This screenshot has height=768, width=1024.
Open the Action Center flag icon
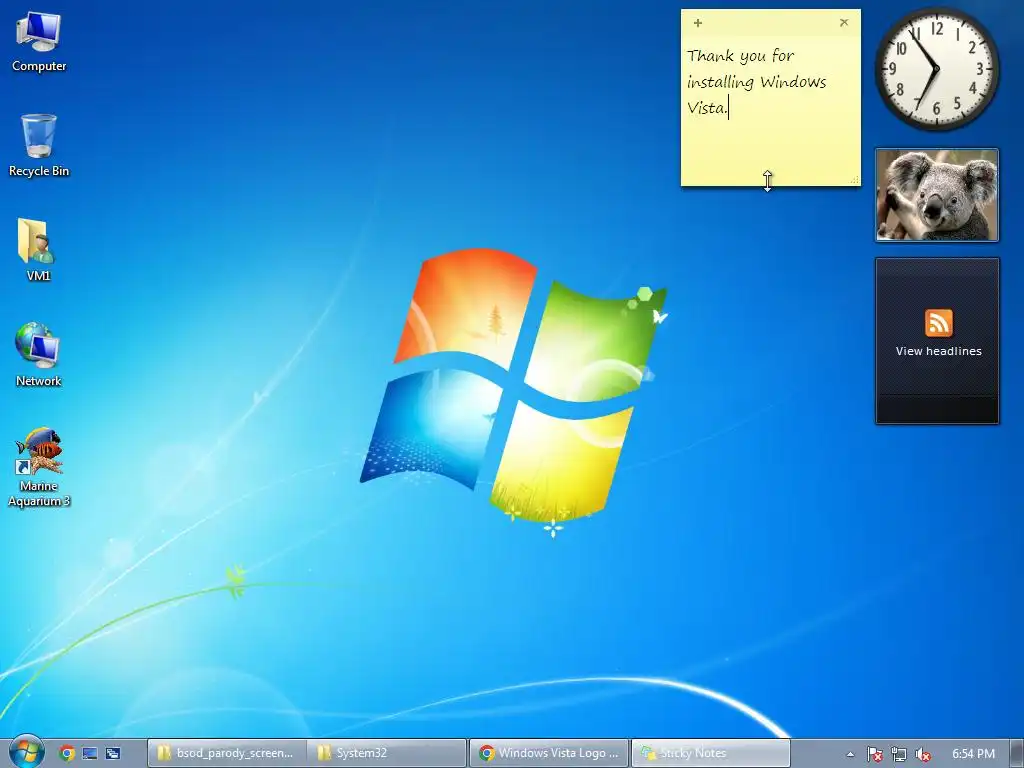pos(874,754)
